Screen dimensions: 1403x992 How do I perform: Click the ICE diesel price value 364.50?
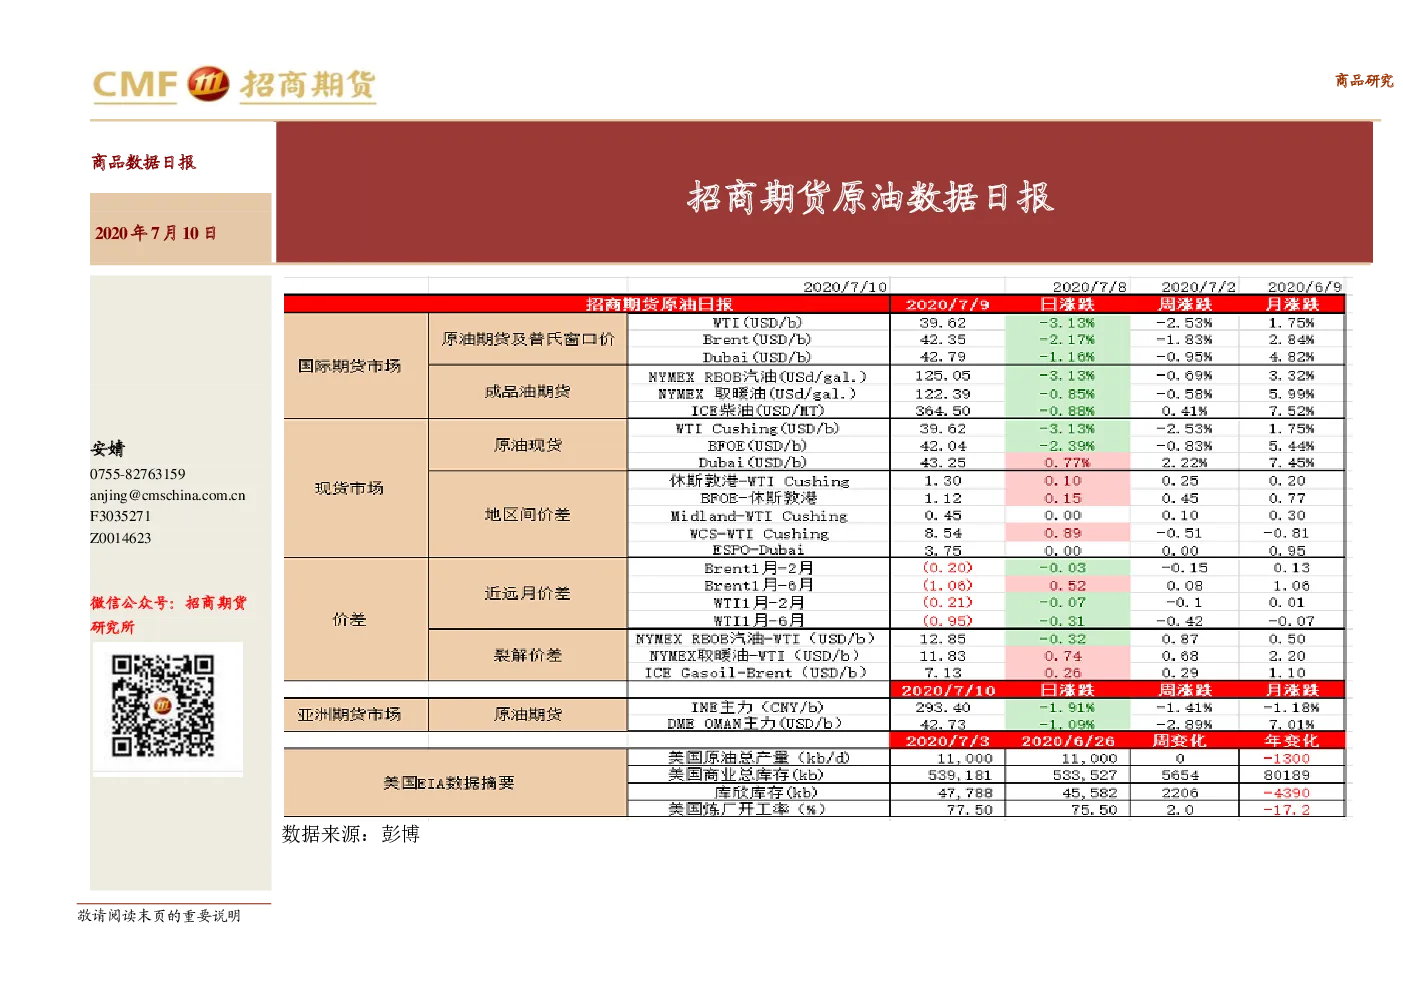943,411
